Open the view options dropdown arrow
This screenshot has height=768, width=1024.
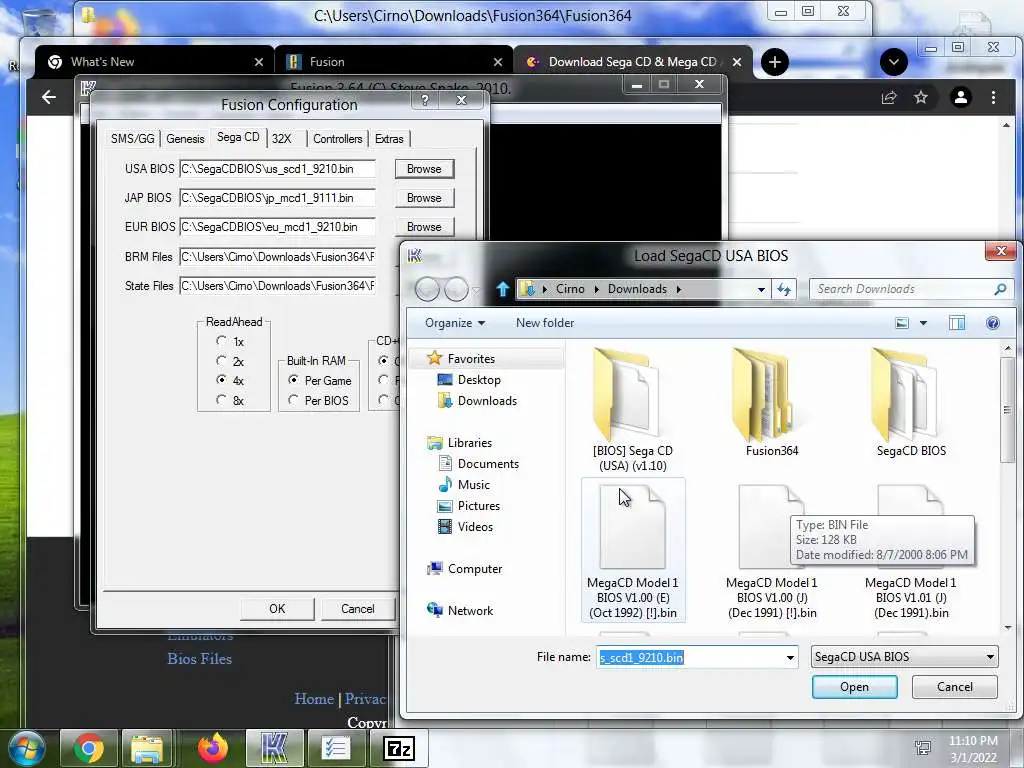(x=923, y=323)
